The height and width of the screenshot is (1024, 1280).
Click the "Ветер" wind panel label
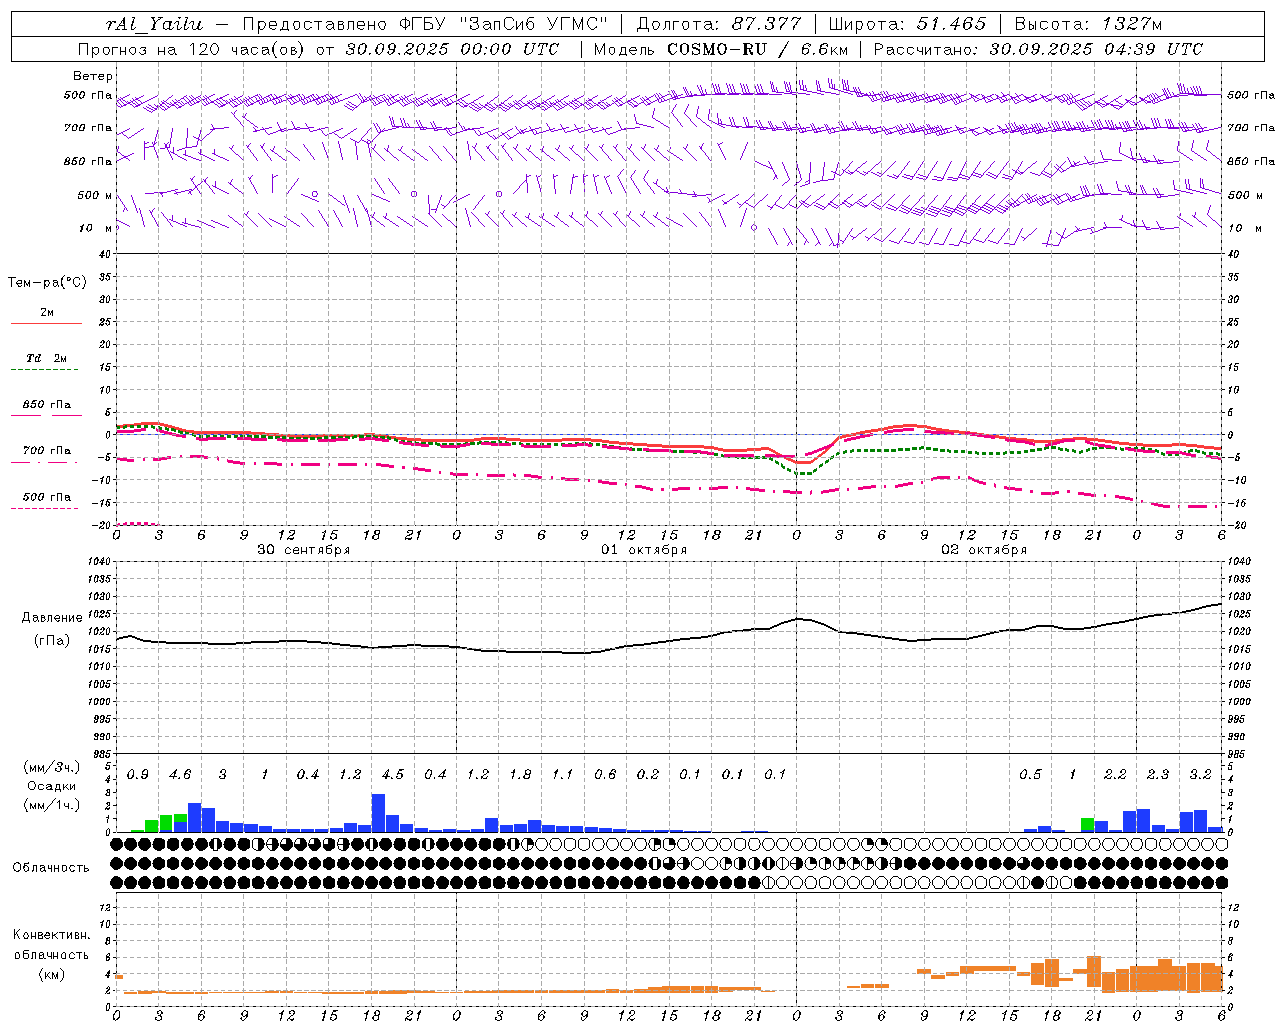coord(93,76)
